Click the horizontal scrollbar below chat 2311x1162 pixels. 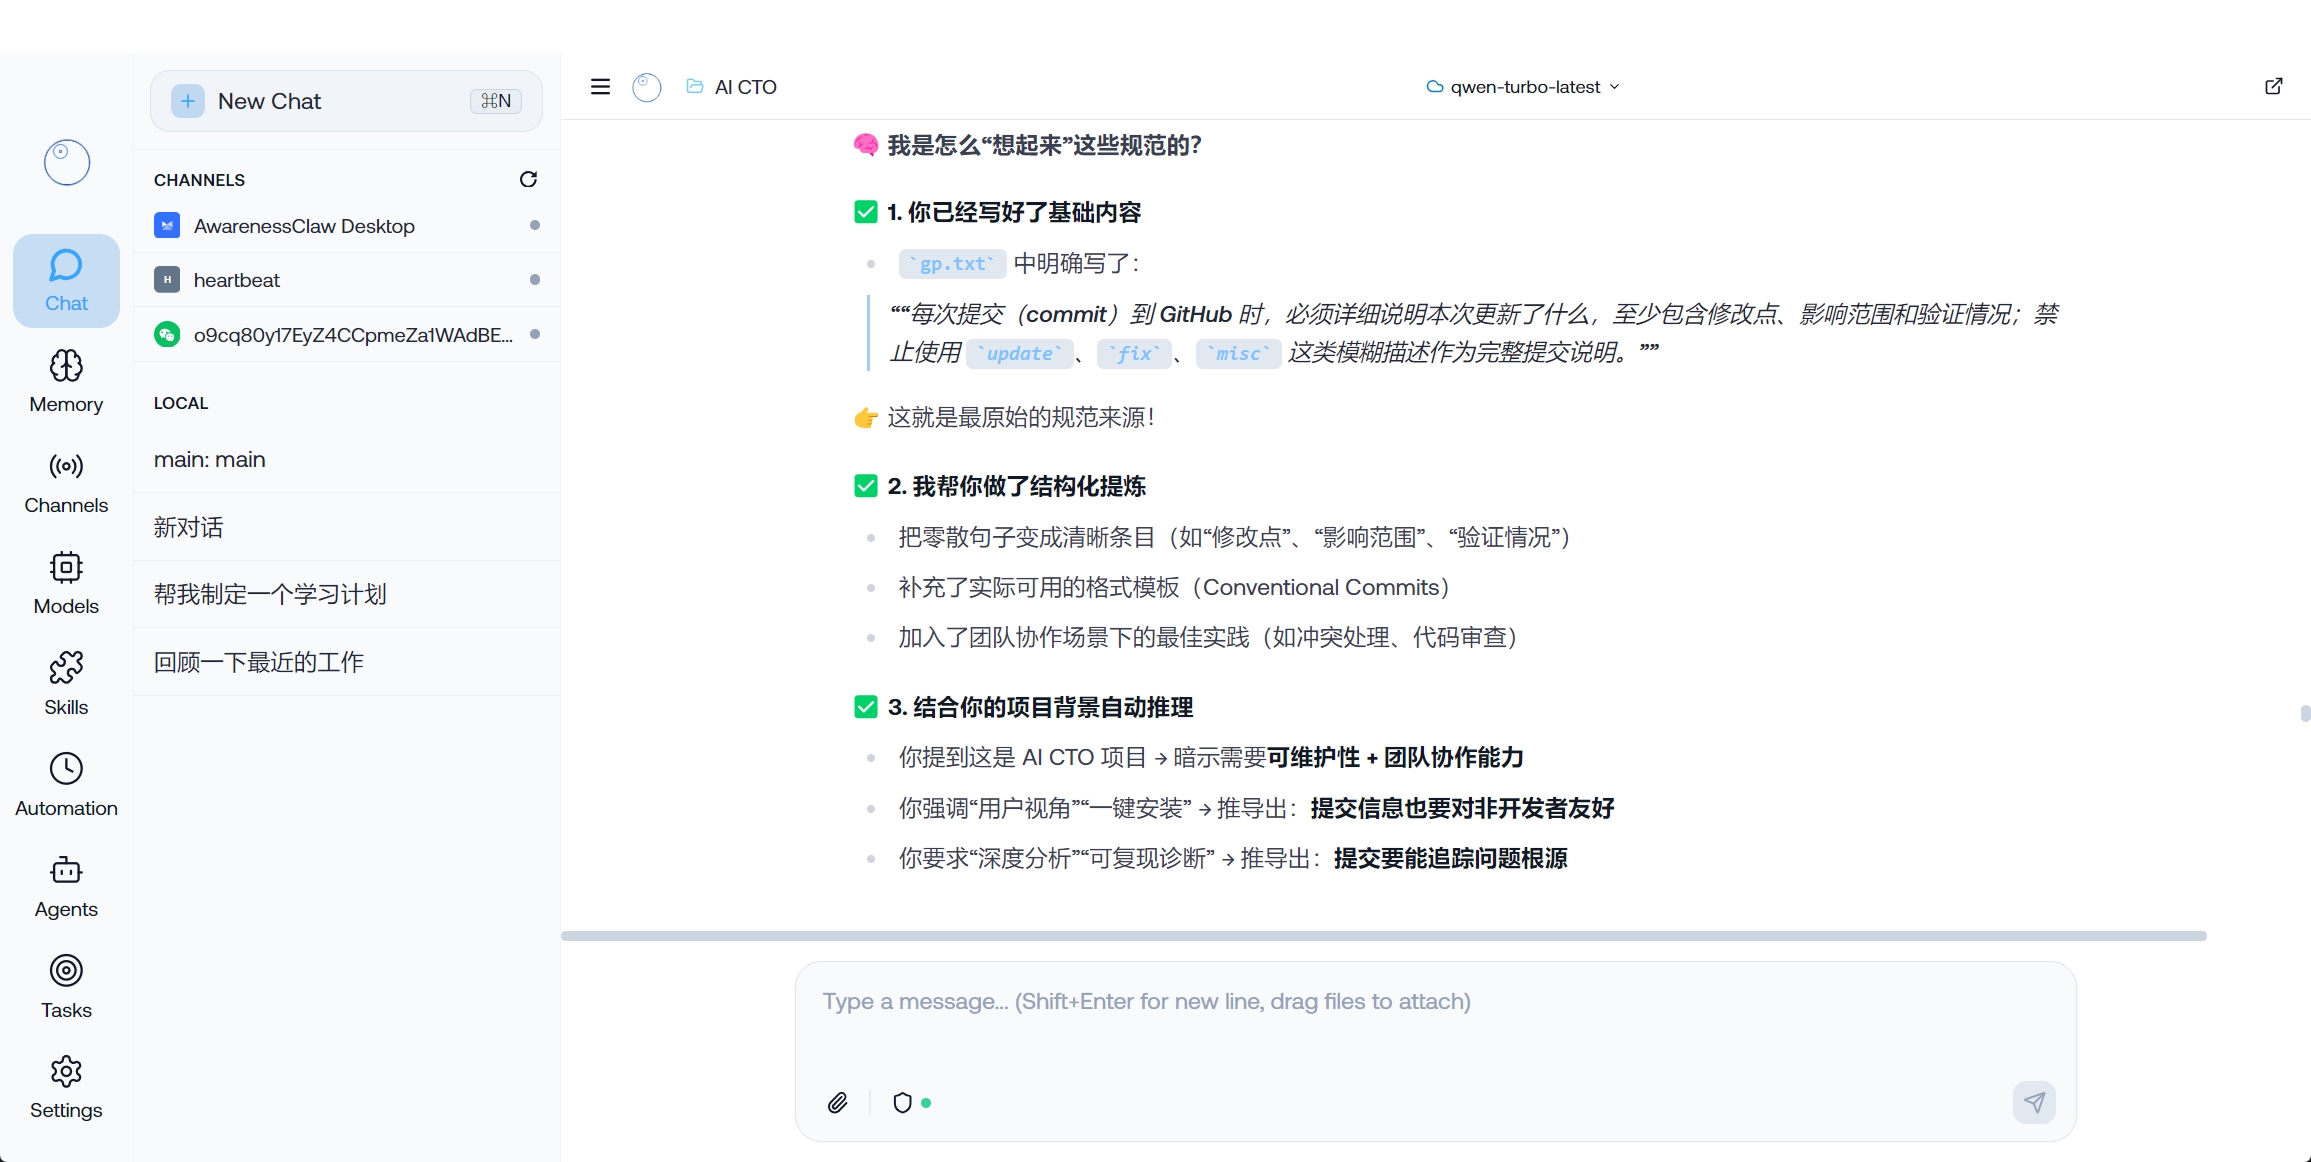[x=1383, y=936]
